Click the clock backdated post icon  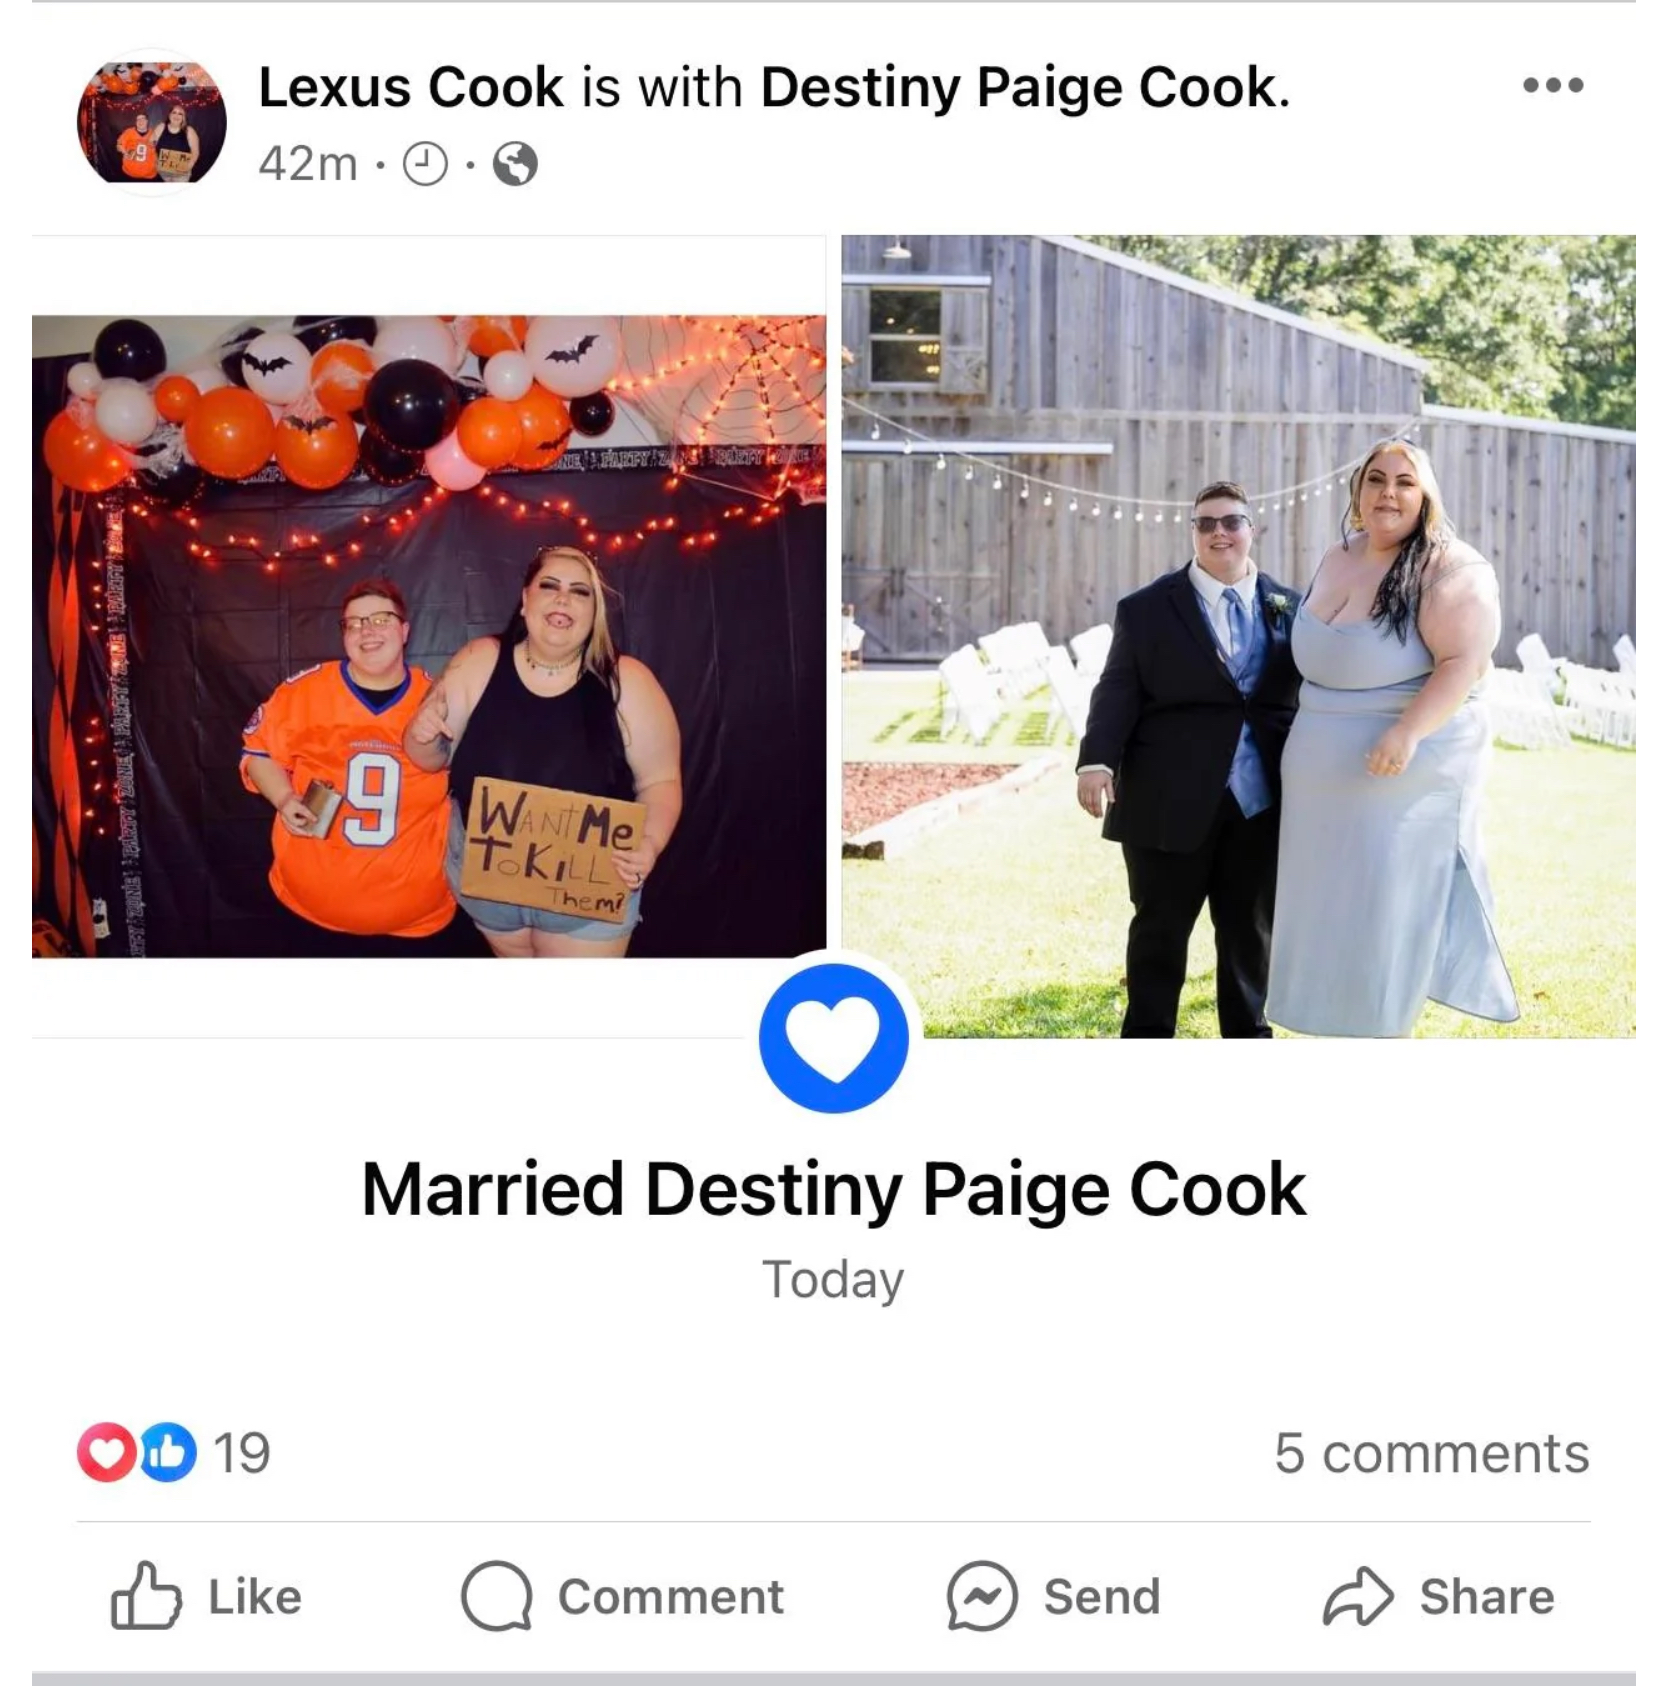tap(425, 164)
